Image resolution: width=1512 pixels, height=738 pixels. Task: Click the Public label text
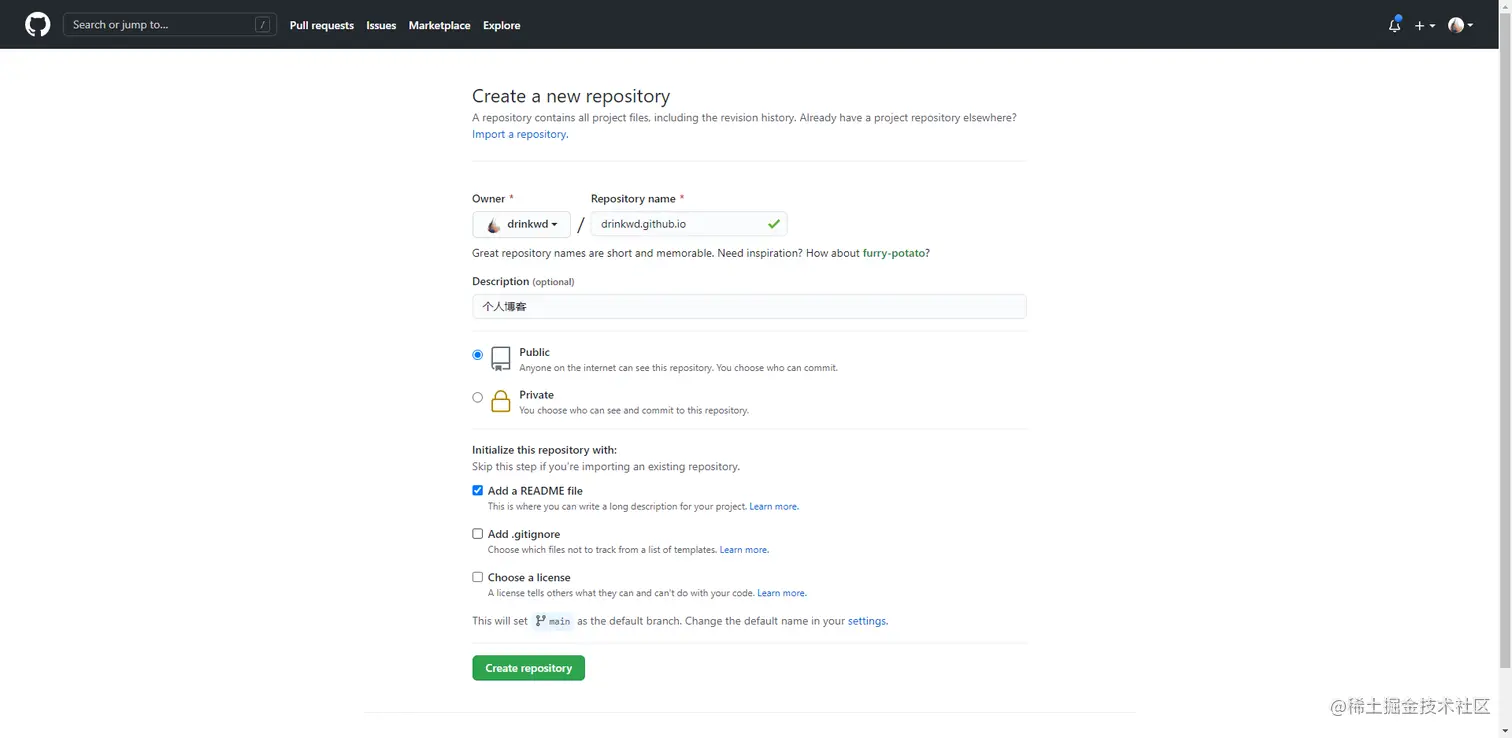534,352
